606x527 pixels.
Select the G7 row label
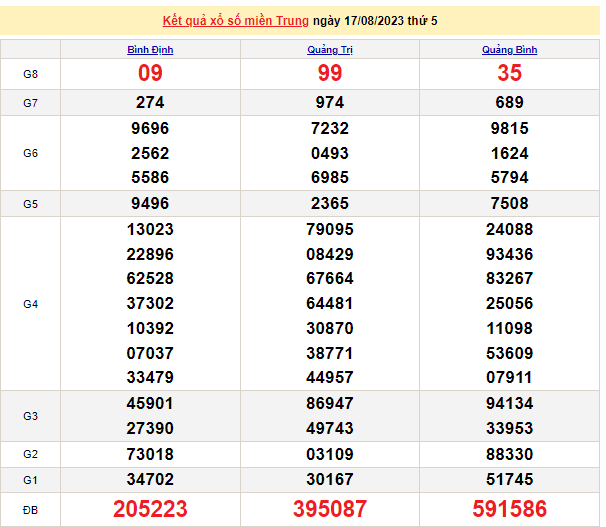pyautogui.click(x=30, y=103)
